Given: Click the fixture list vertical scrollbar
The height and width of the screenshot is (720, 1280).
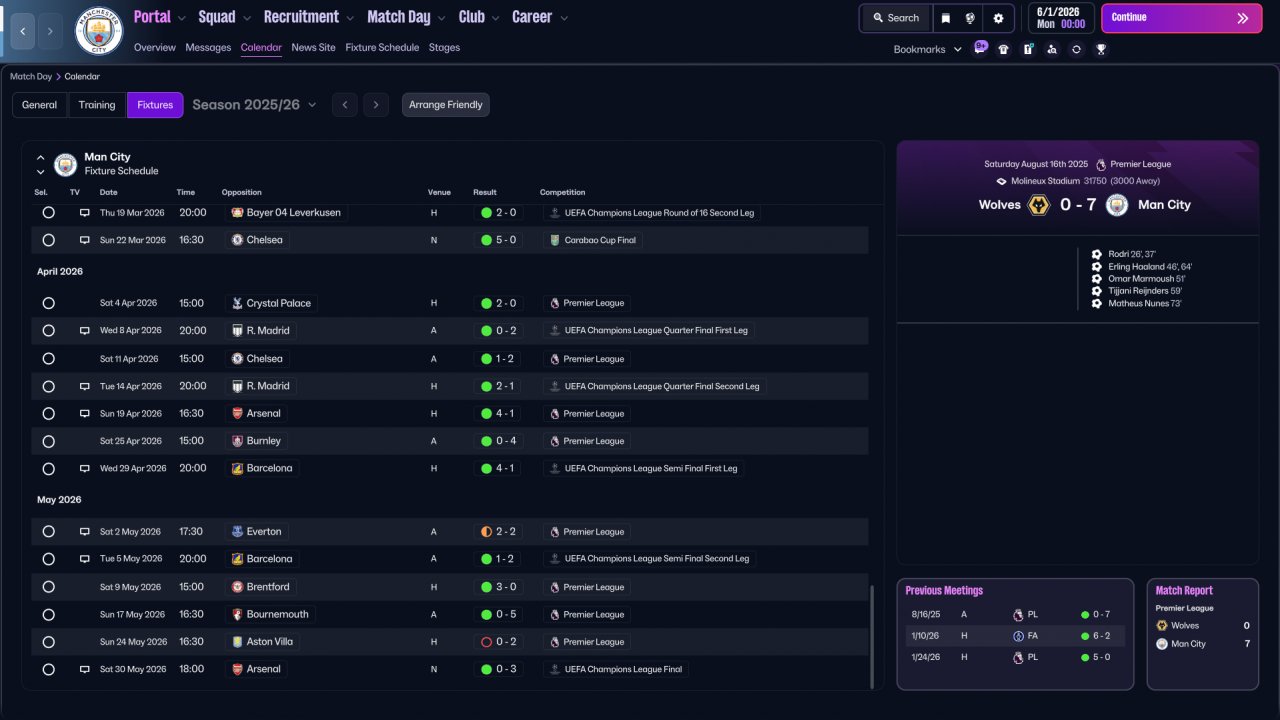Looking at the screenshot, I should (872, 636).
